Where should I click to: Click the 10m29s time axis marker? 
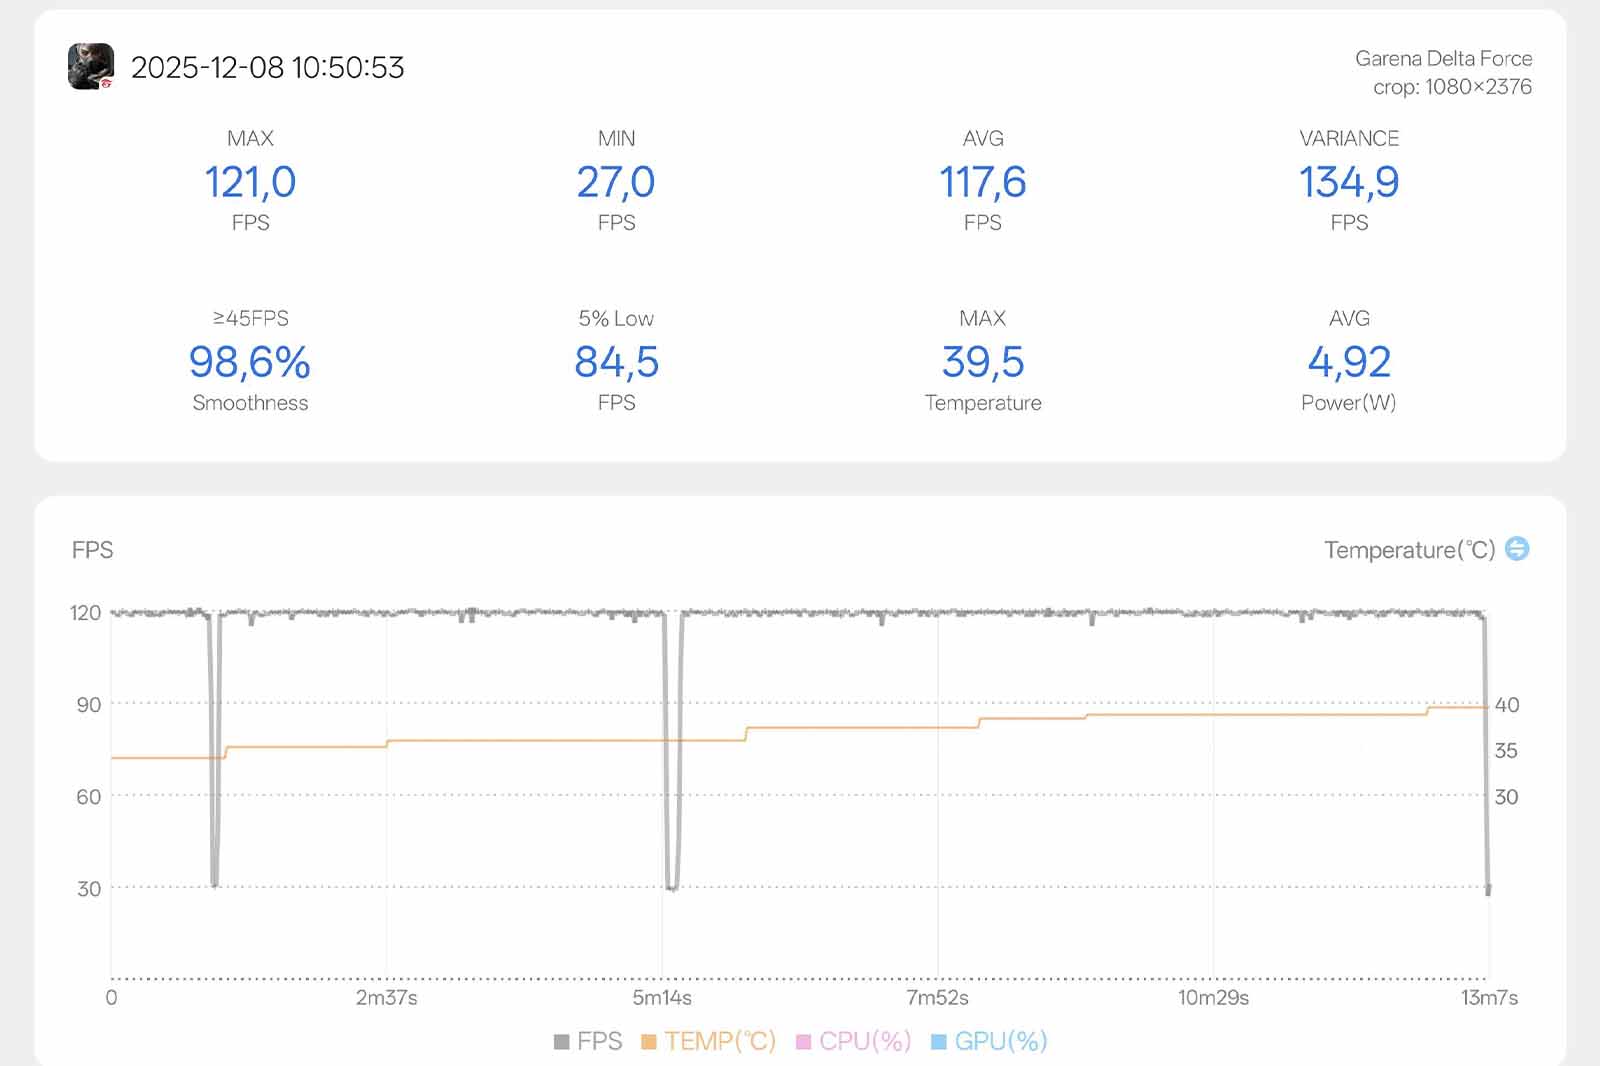tap(1213, 997)
